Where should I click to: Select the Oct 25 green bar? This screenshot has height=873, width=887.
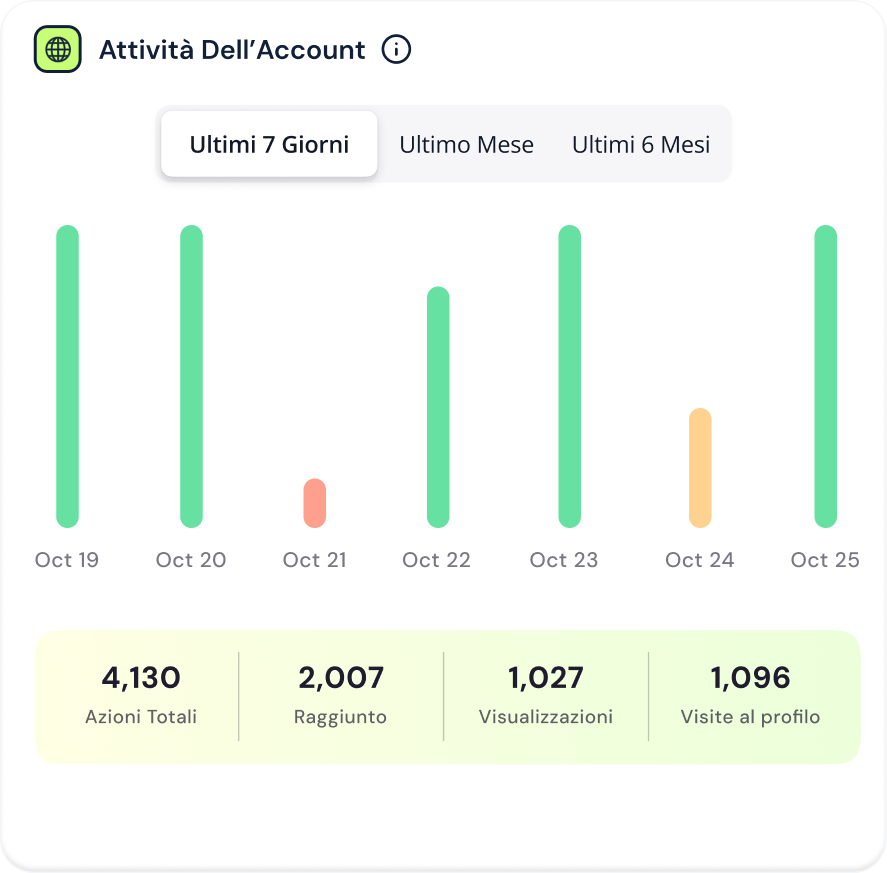(x=825, y=376)
